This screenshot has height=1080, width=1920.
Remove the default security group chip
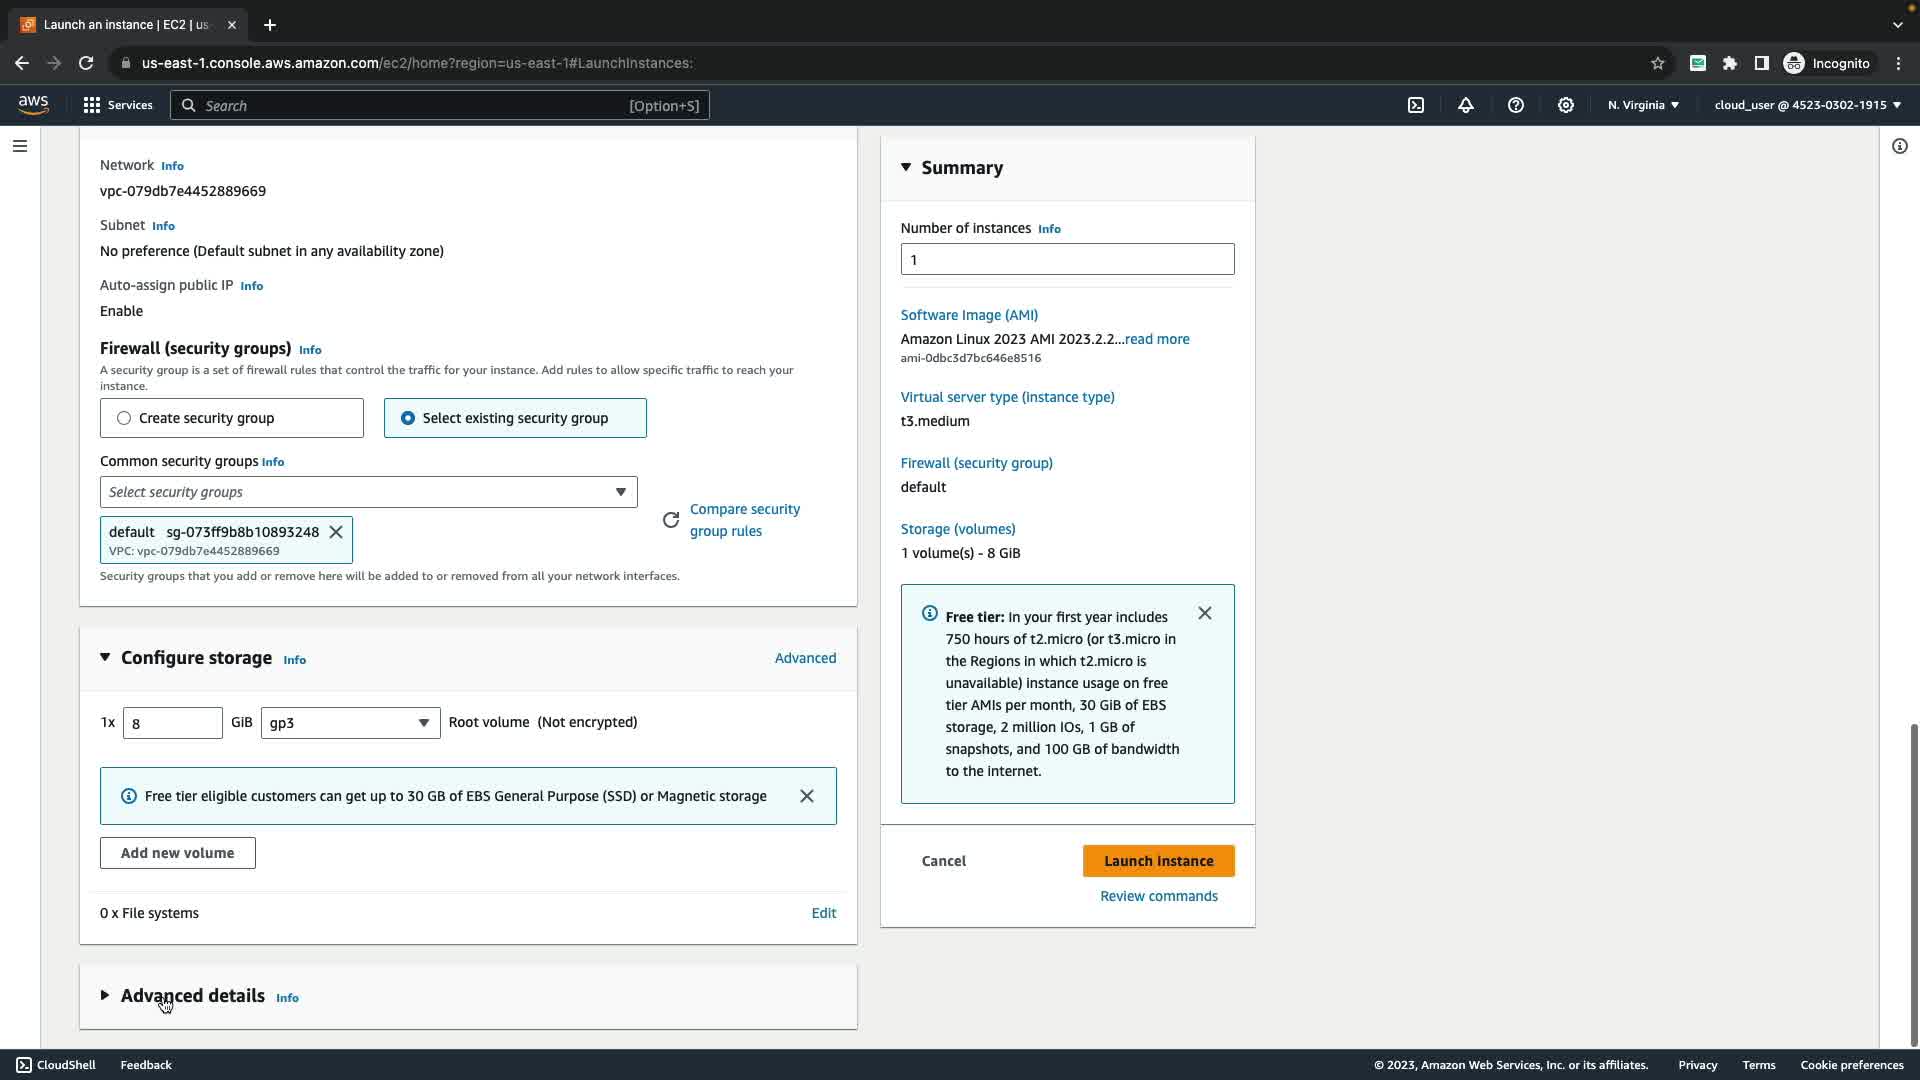click(336, 532)
